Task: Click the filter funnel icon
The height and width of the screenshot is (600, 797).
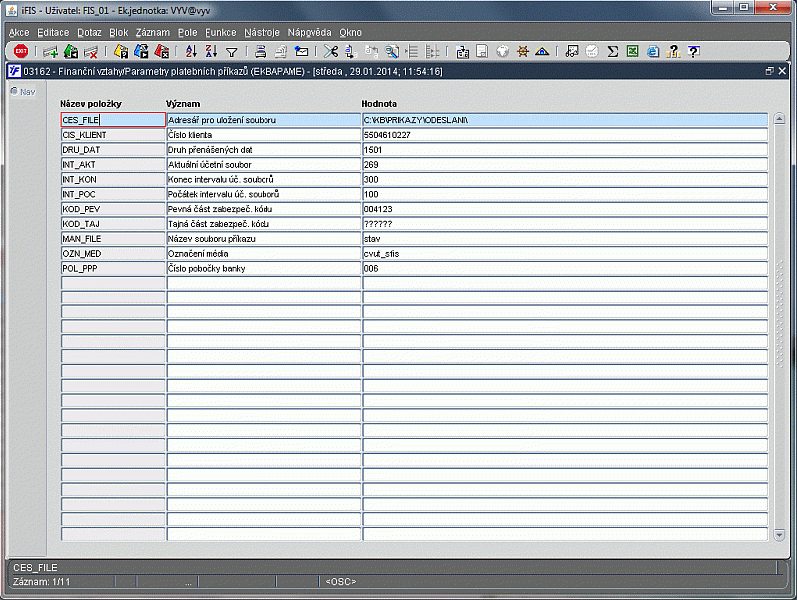Action: point(231,51)
